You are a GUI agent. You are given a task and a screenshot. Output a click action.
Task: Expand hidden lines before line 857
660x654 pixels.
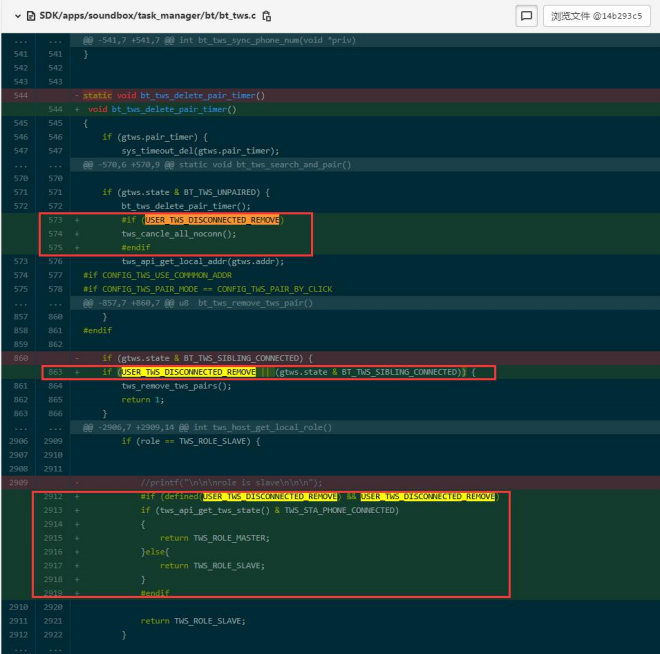pyautogui.click(x=35, y=303)
